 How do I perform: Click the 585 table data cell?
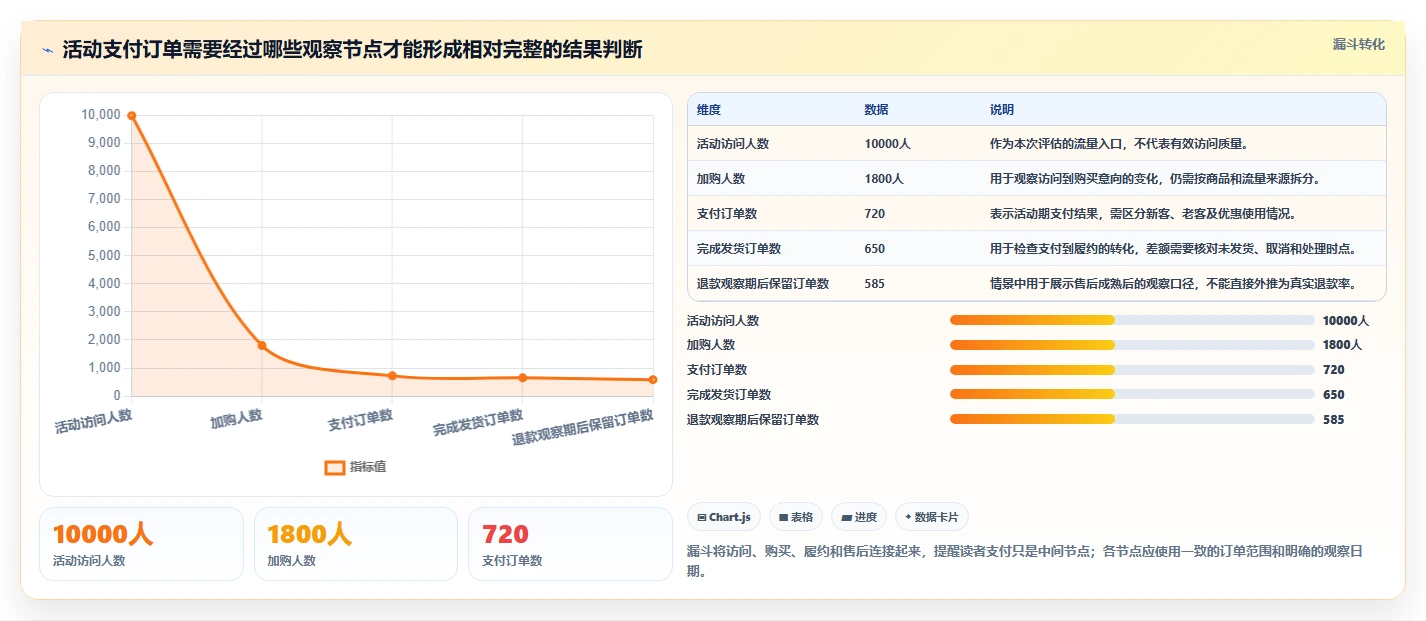(875, 284)
